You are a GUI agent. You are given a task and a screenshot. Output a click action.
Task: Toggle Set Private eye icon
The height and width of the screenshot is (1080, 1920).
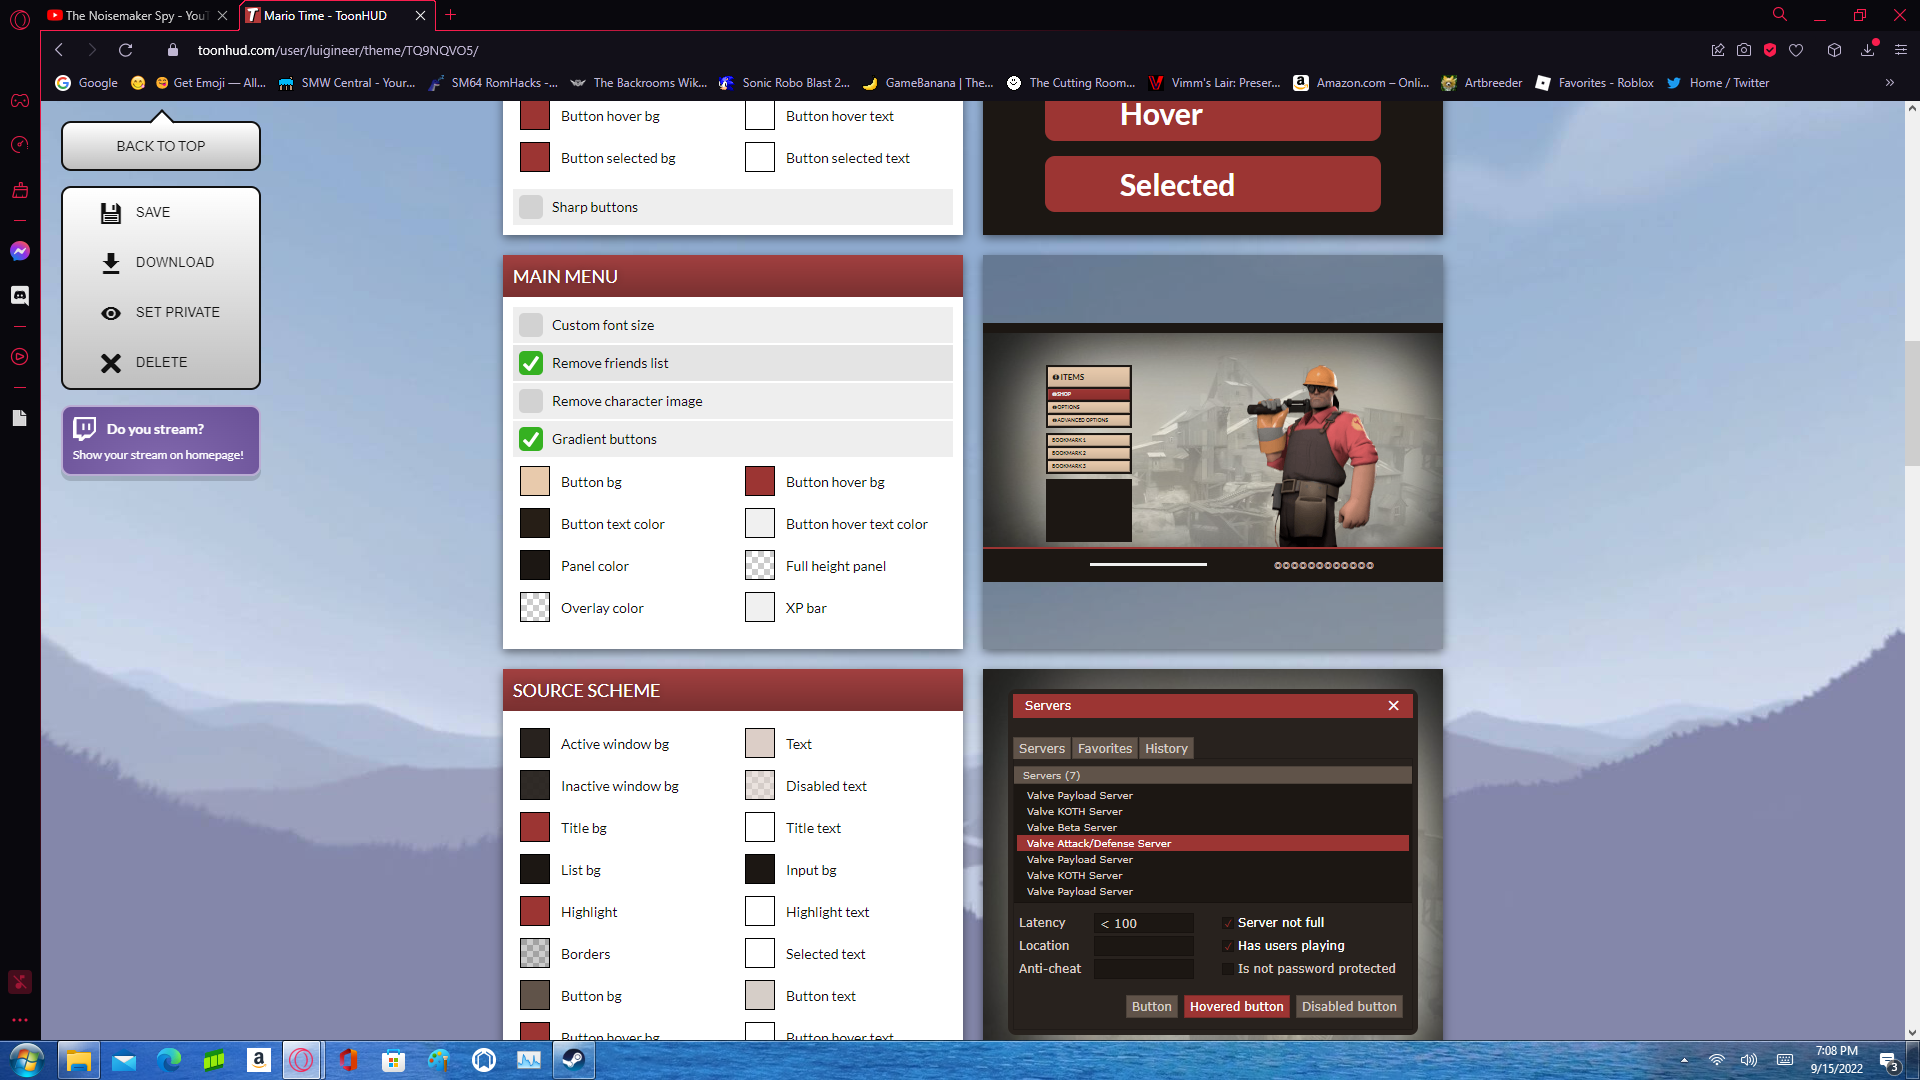pos(111,312)
